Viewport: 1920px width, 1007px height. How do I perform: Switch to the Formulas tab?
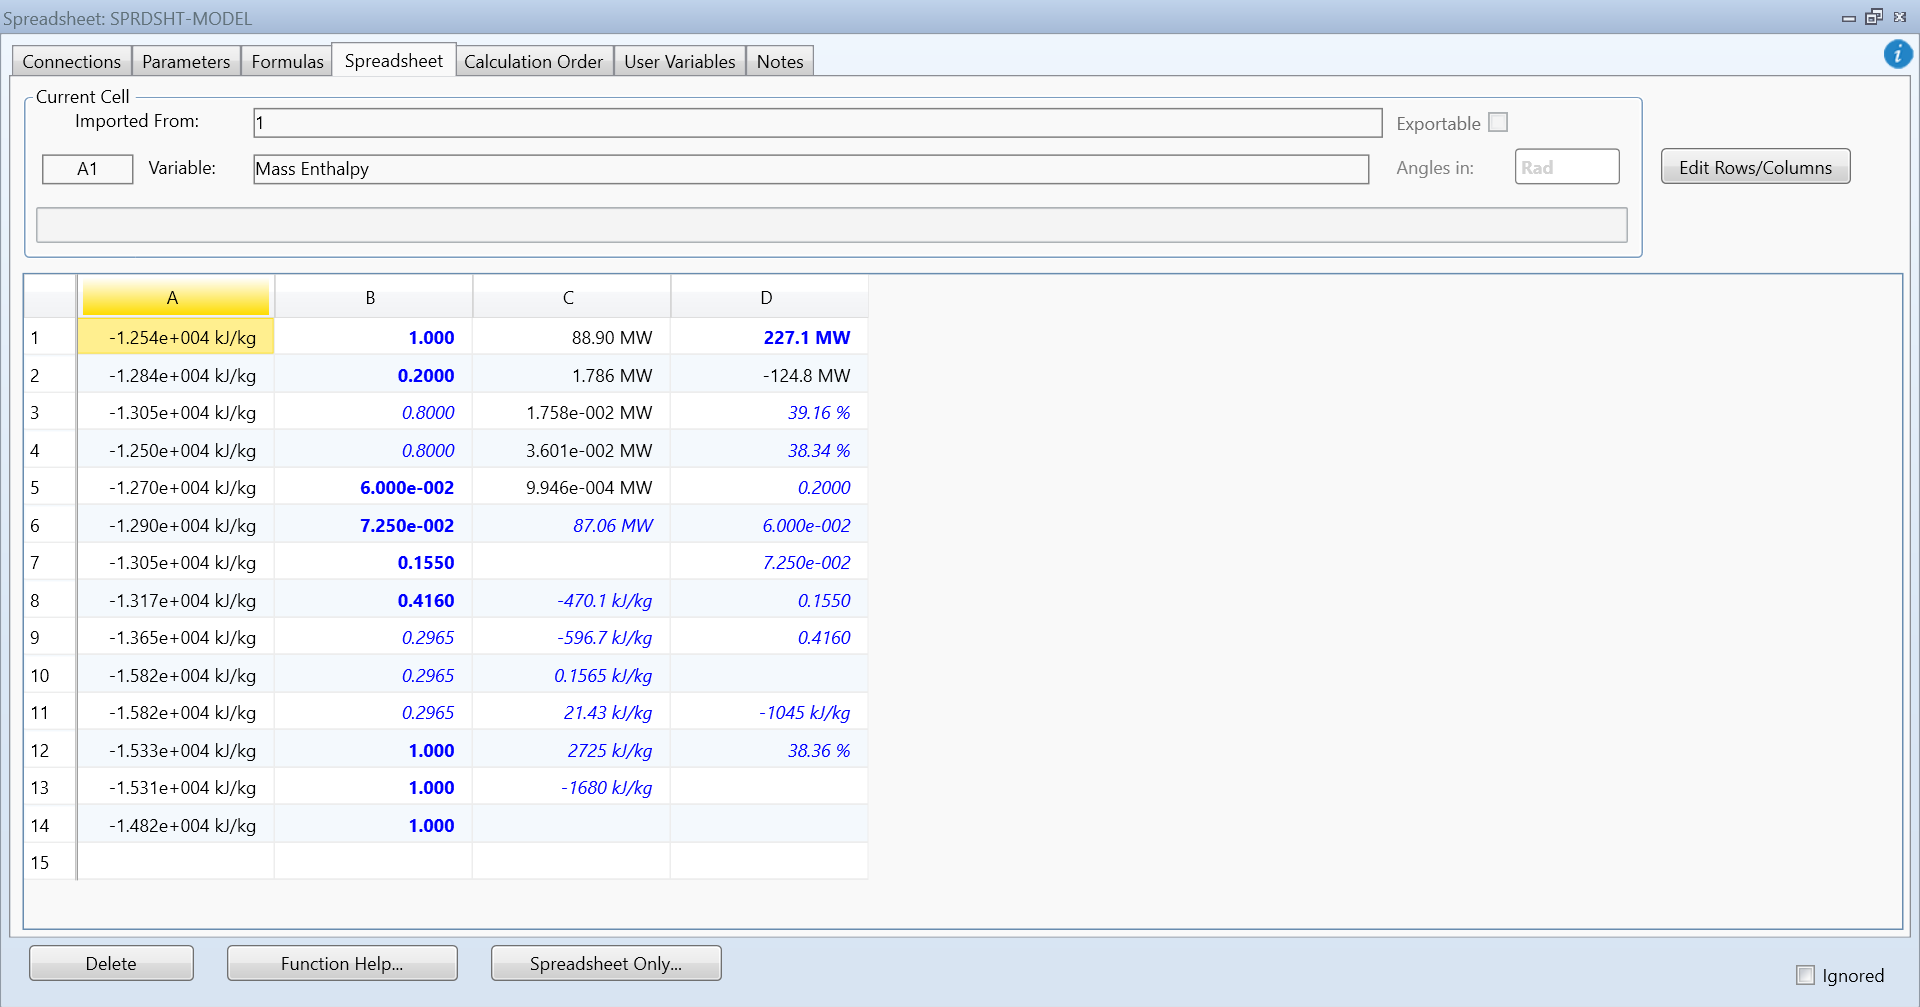(x=287, y=61)
